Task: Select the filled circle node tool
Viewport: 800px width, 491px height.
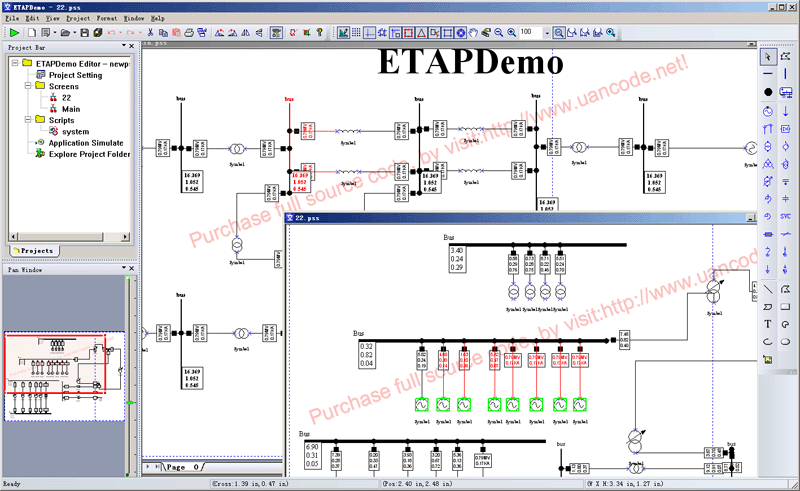Action: point(767,92)
